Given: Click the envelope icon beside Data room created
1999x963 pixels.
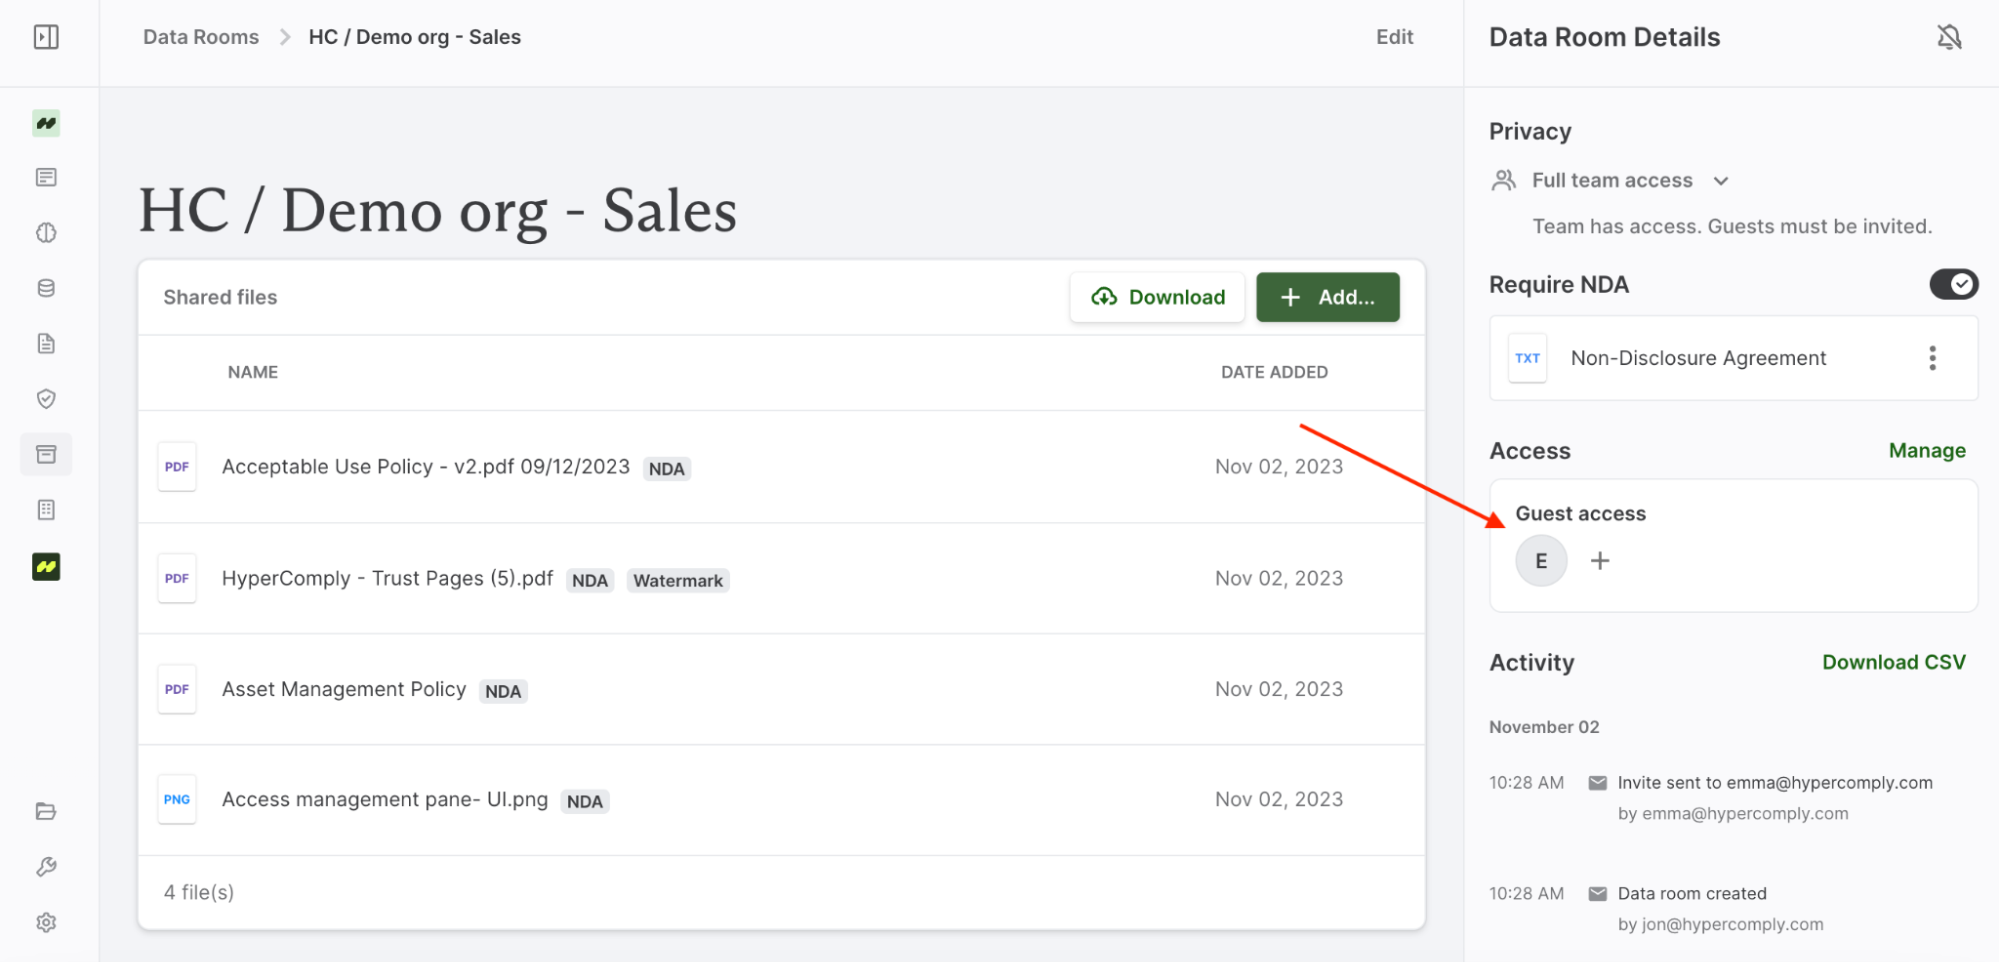Looking at the screenshot, I should [1598, 894].
